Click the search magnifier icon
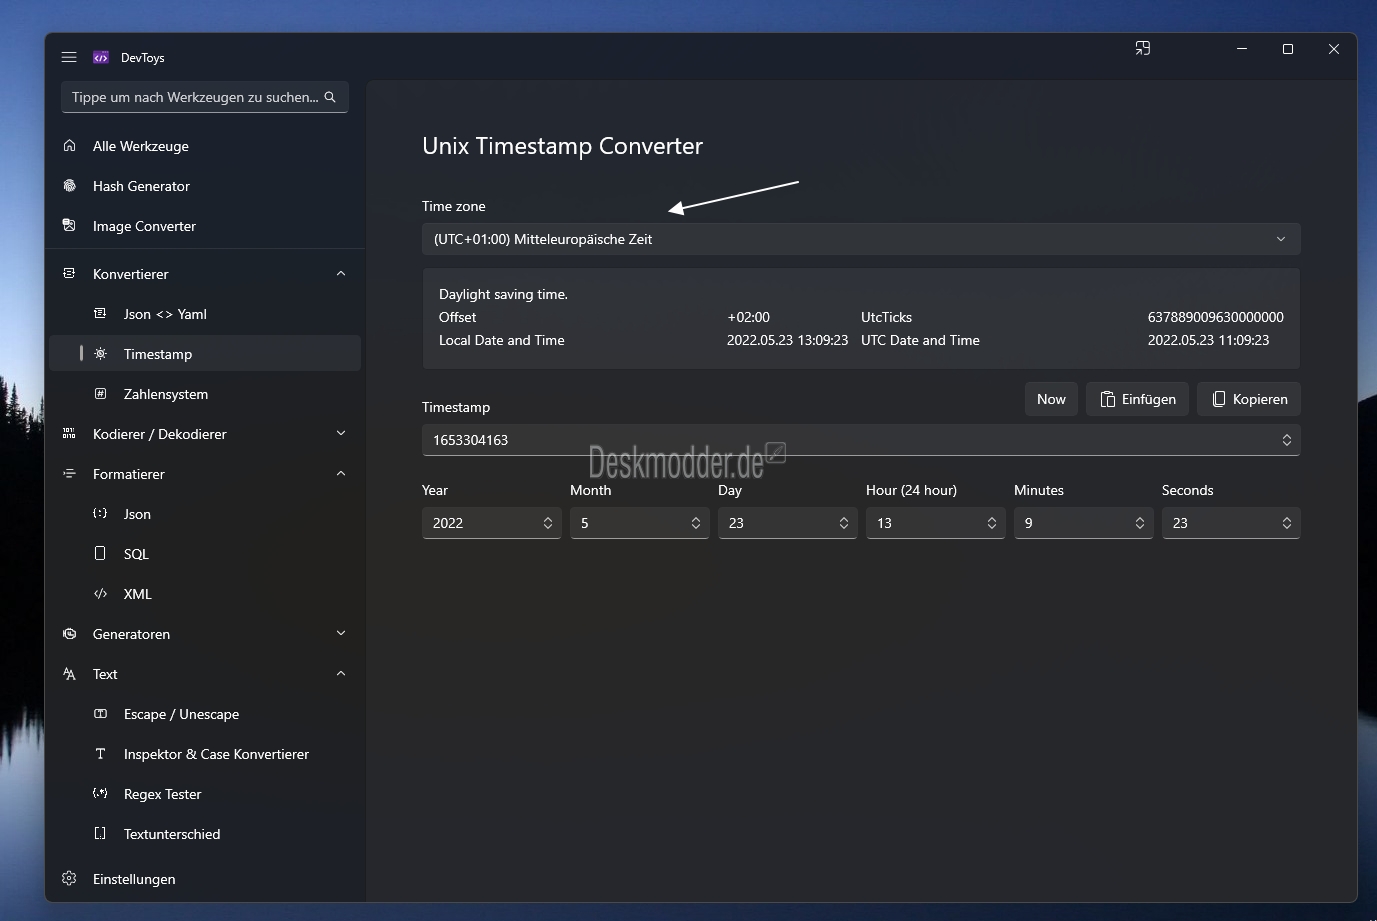Image resolution: width=1377 pixels, height=921 pixels. pos(330,97)
